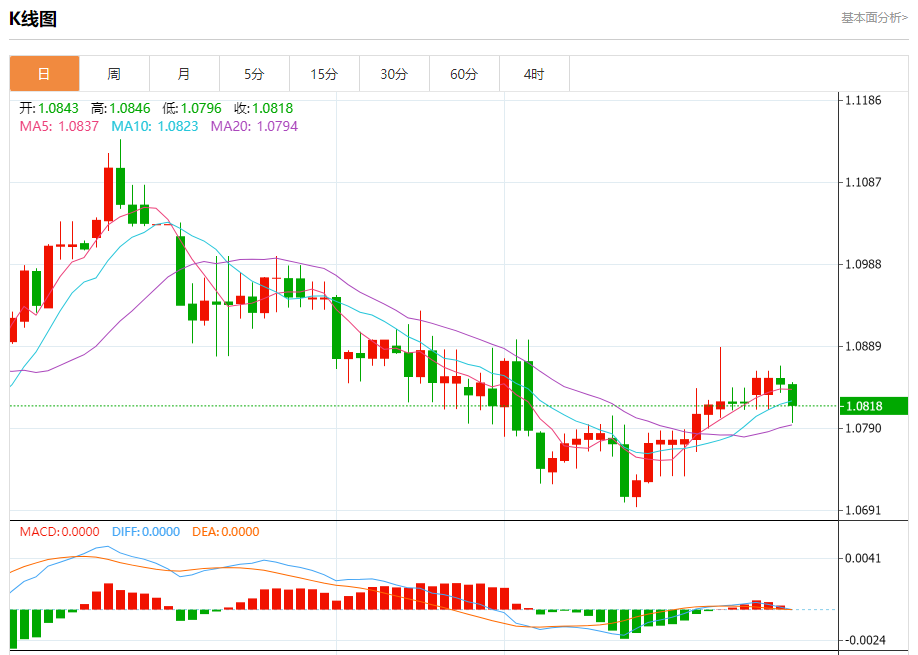The height and width of the screenshot is (655, 918).
Task: Open the 60分 interval tab
Action: [x=464, y=74]
